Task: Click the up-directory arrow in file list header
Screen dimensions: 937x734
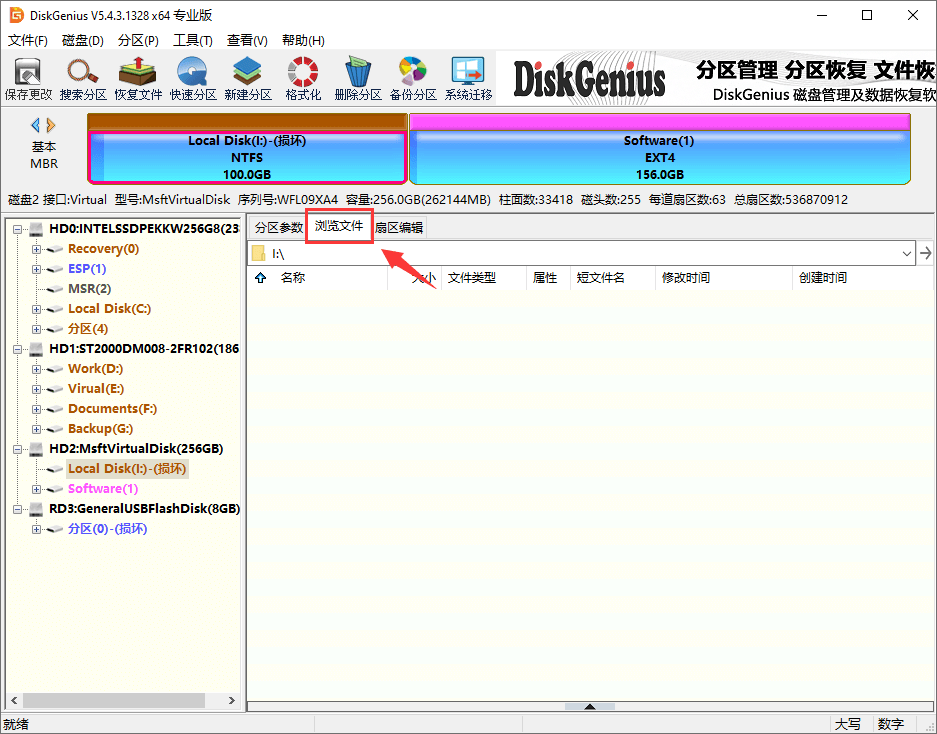Action: [261, 278]
